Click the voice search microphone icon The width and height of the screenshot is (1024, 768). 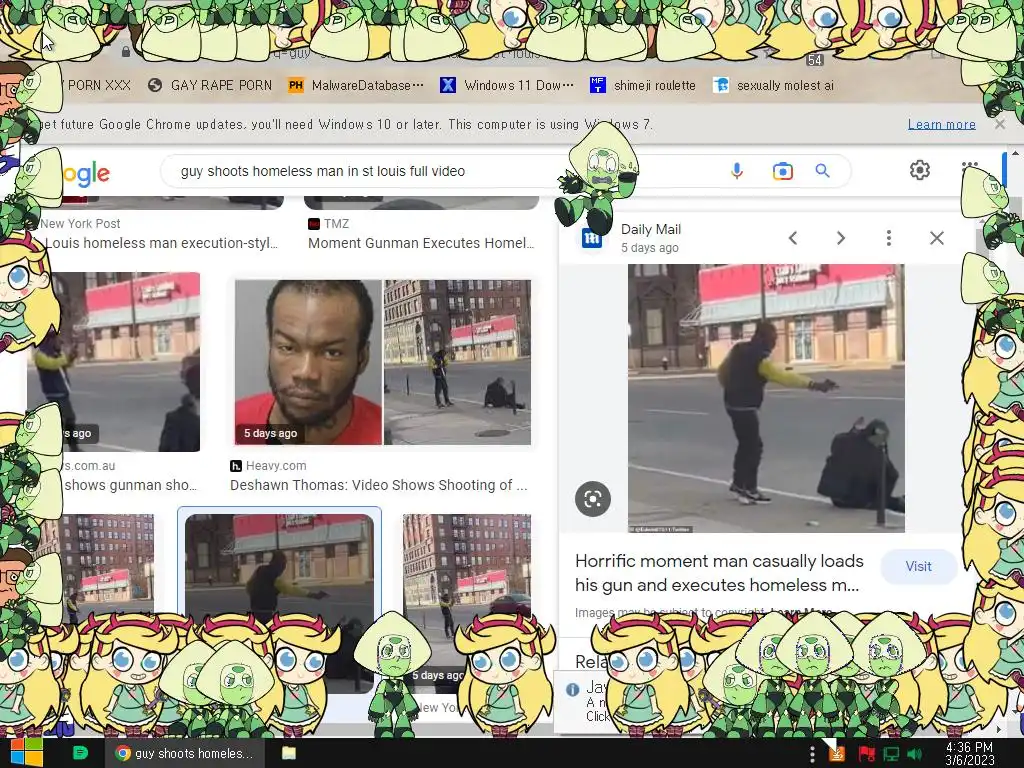coord(737,171)
